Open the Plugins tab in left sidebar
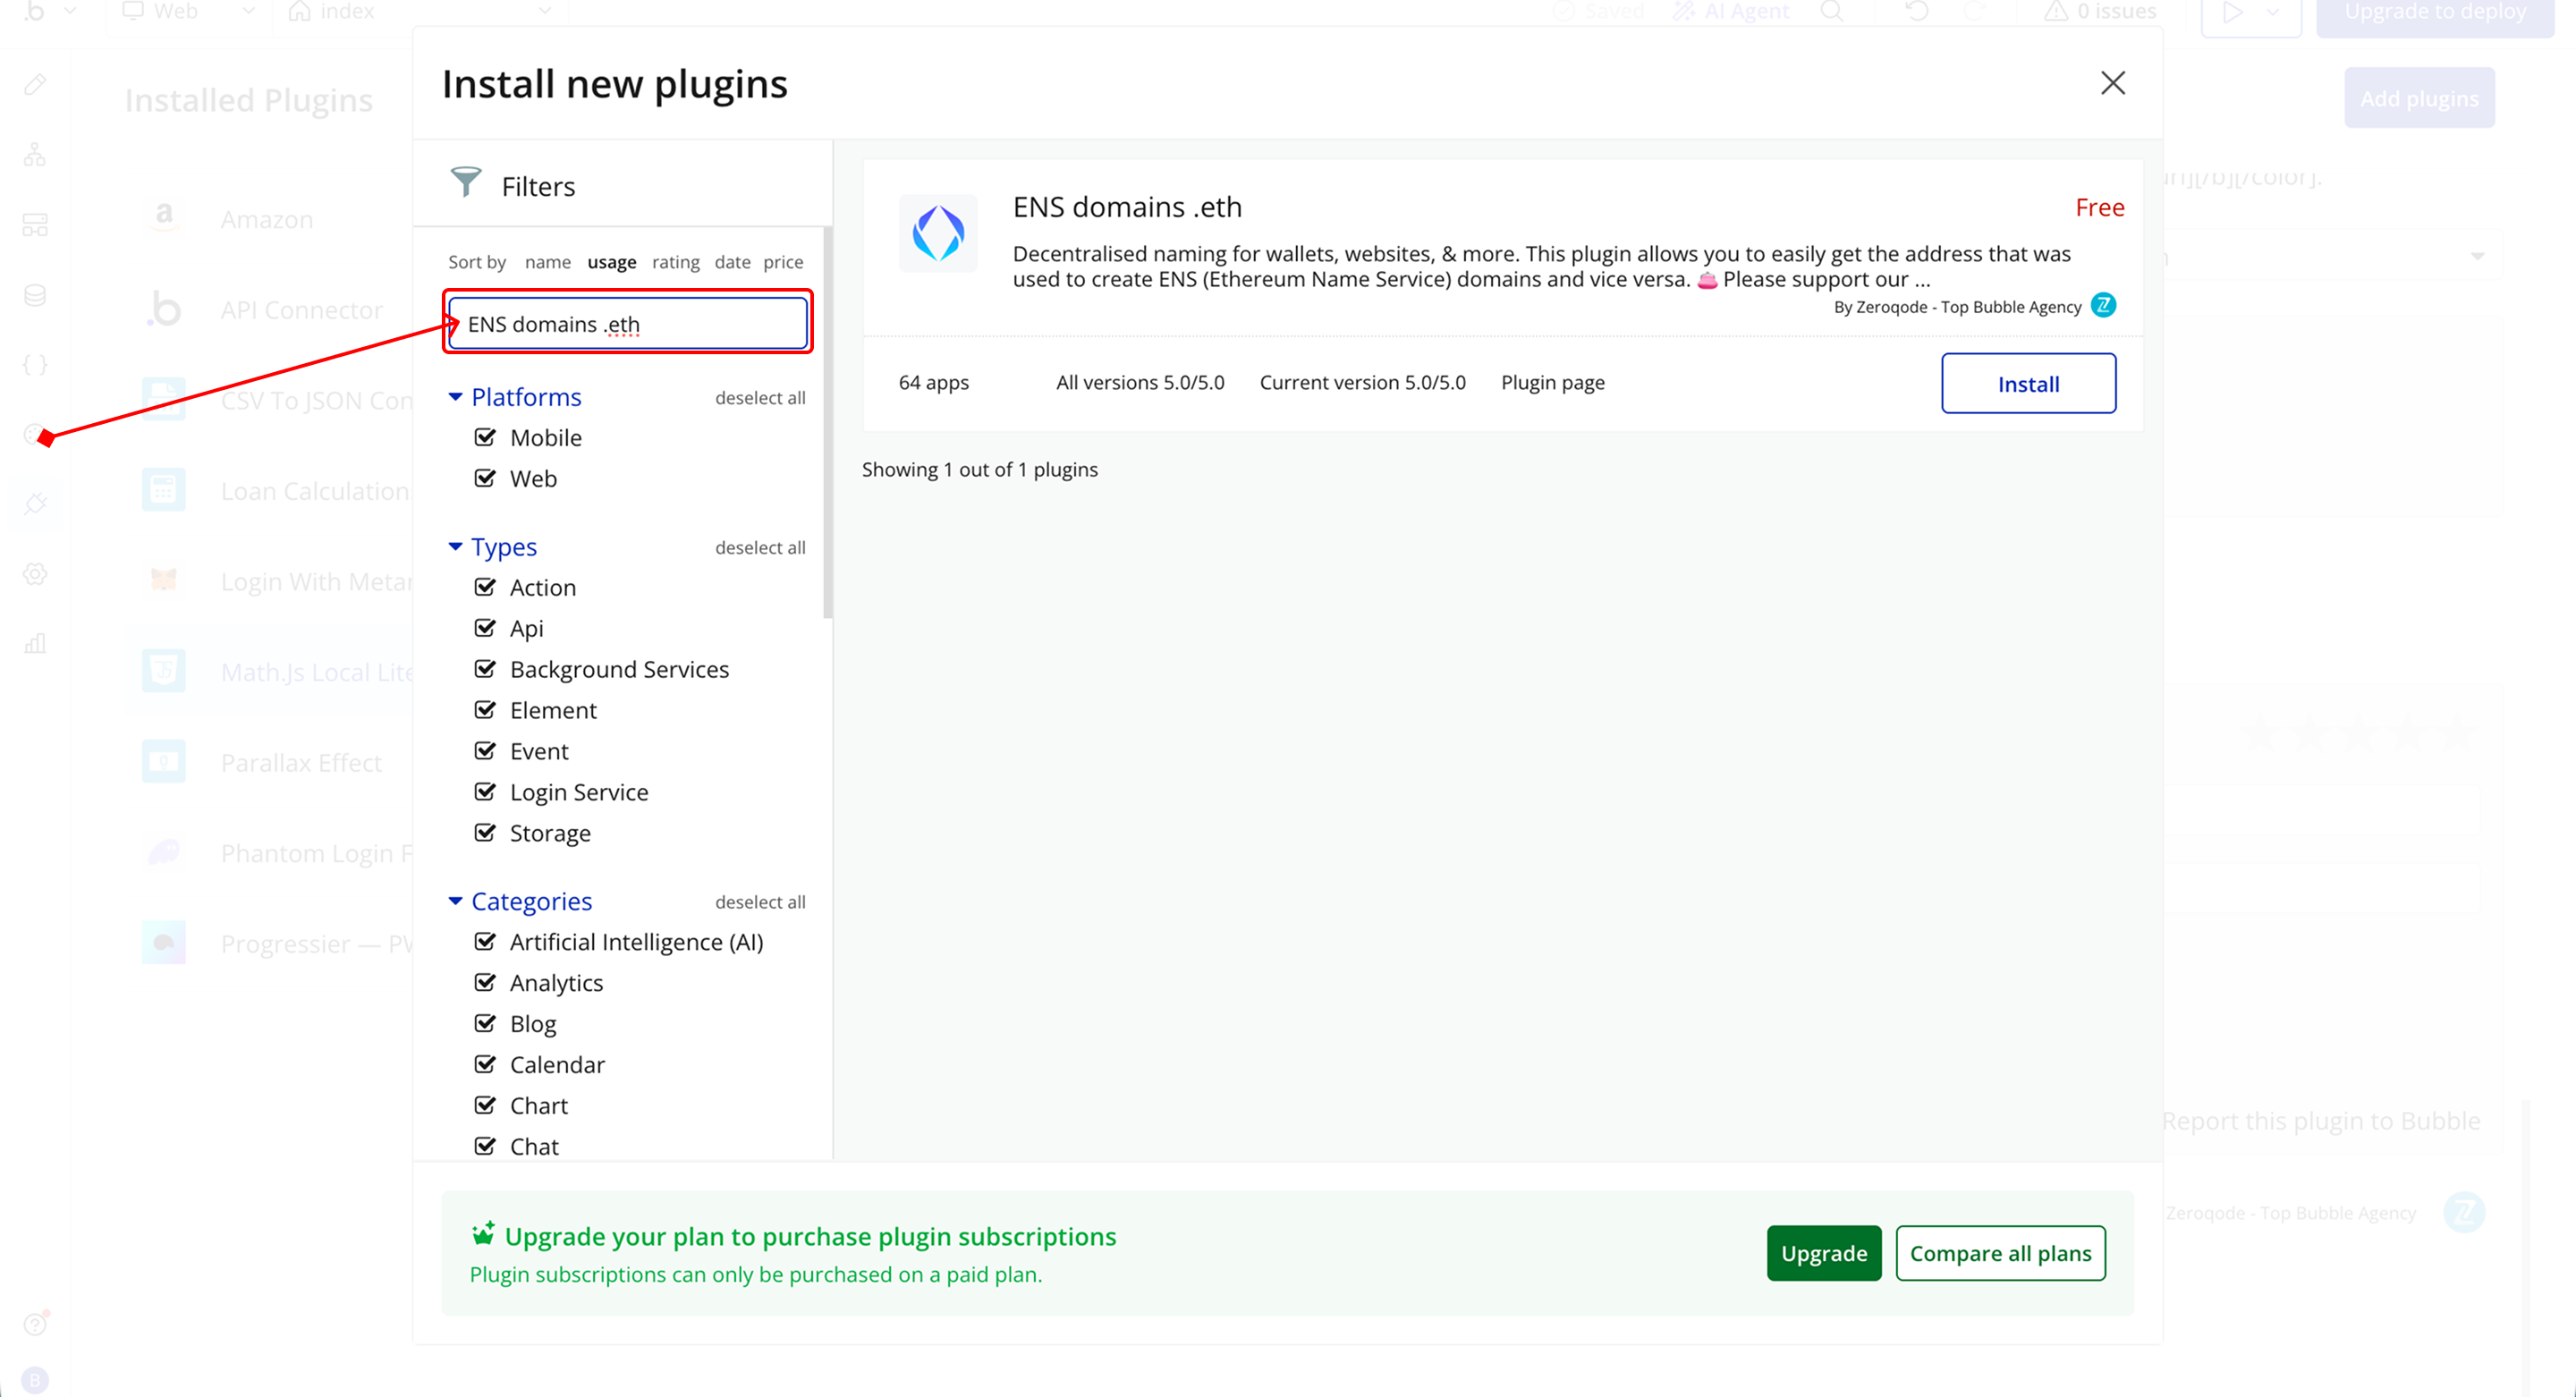This screenshot has width=2576, height=1397. (36, 503)
